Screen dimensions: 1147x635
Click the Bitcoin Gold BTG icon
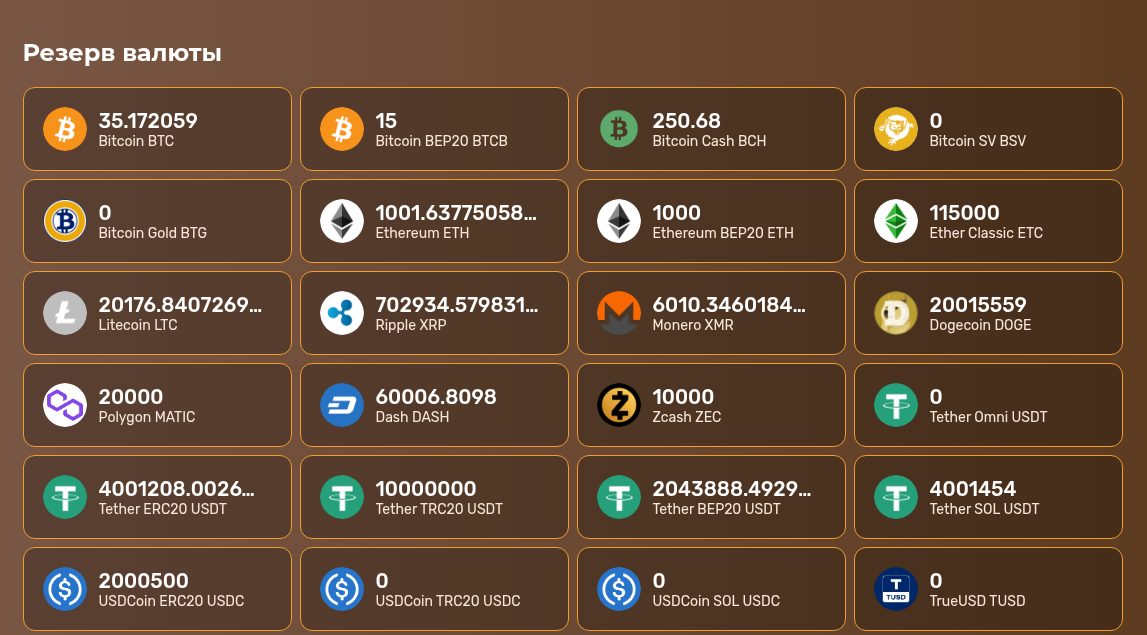(65, 221)
